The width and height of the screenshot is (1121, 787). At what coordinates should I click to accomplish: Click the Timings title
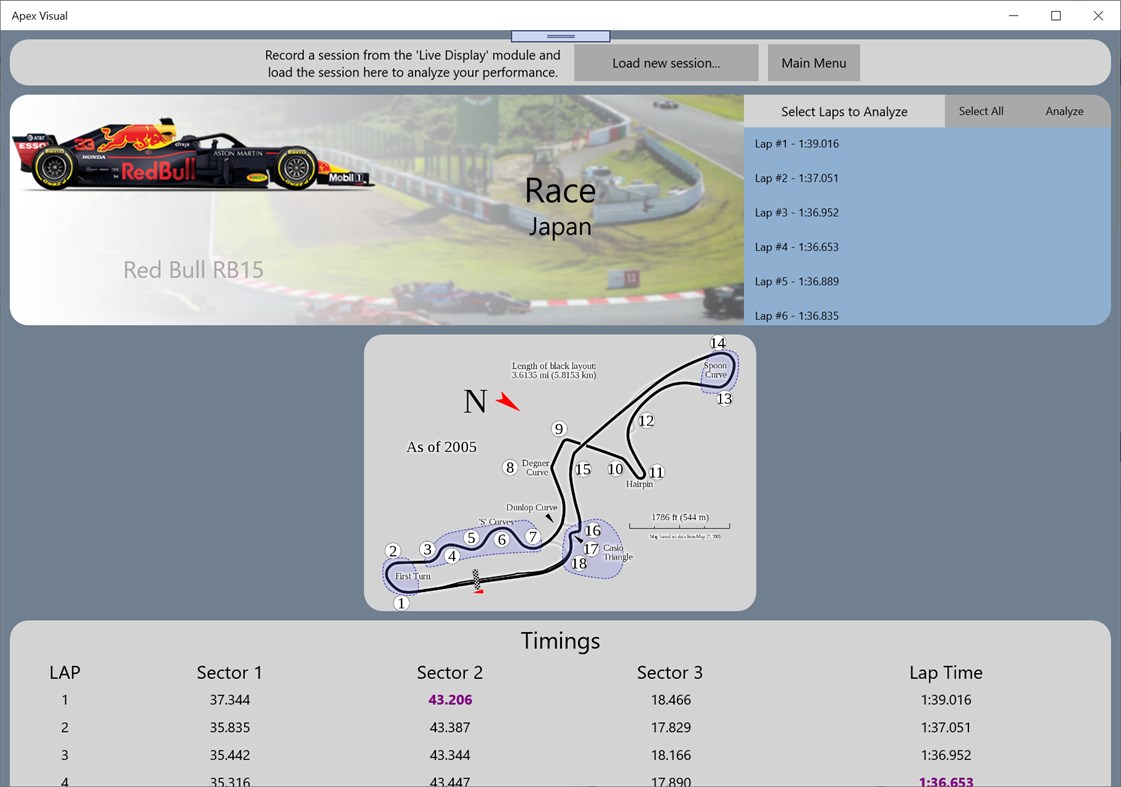click(560, 641)
